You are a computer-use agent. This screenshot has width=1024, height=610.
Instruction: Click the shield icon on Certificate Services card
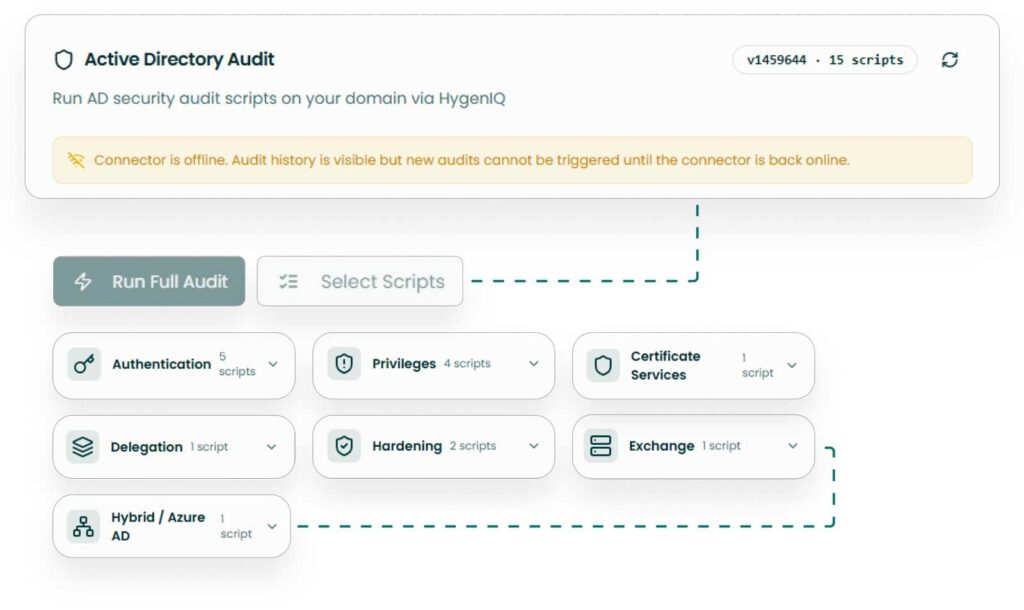click(x=603, y=365)
